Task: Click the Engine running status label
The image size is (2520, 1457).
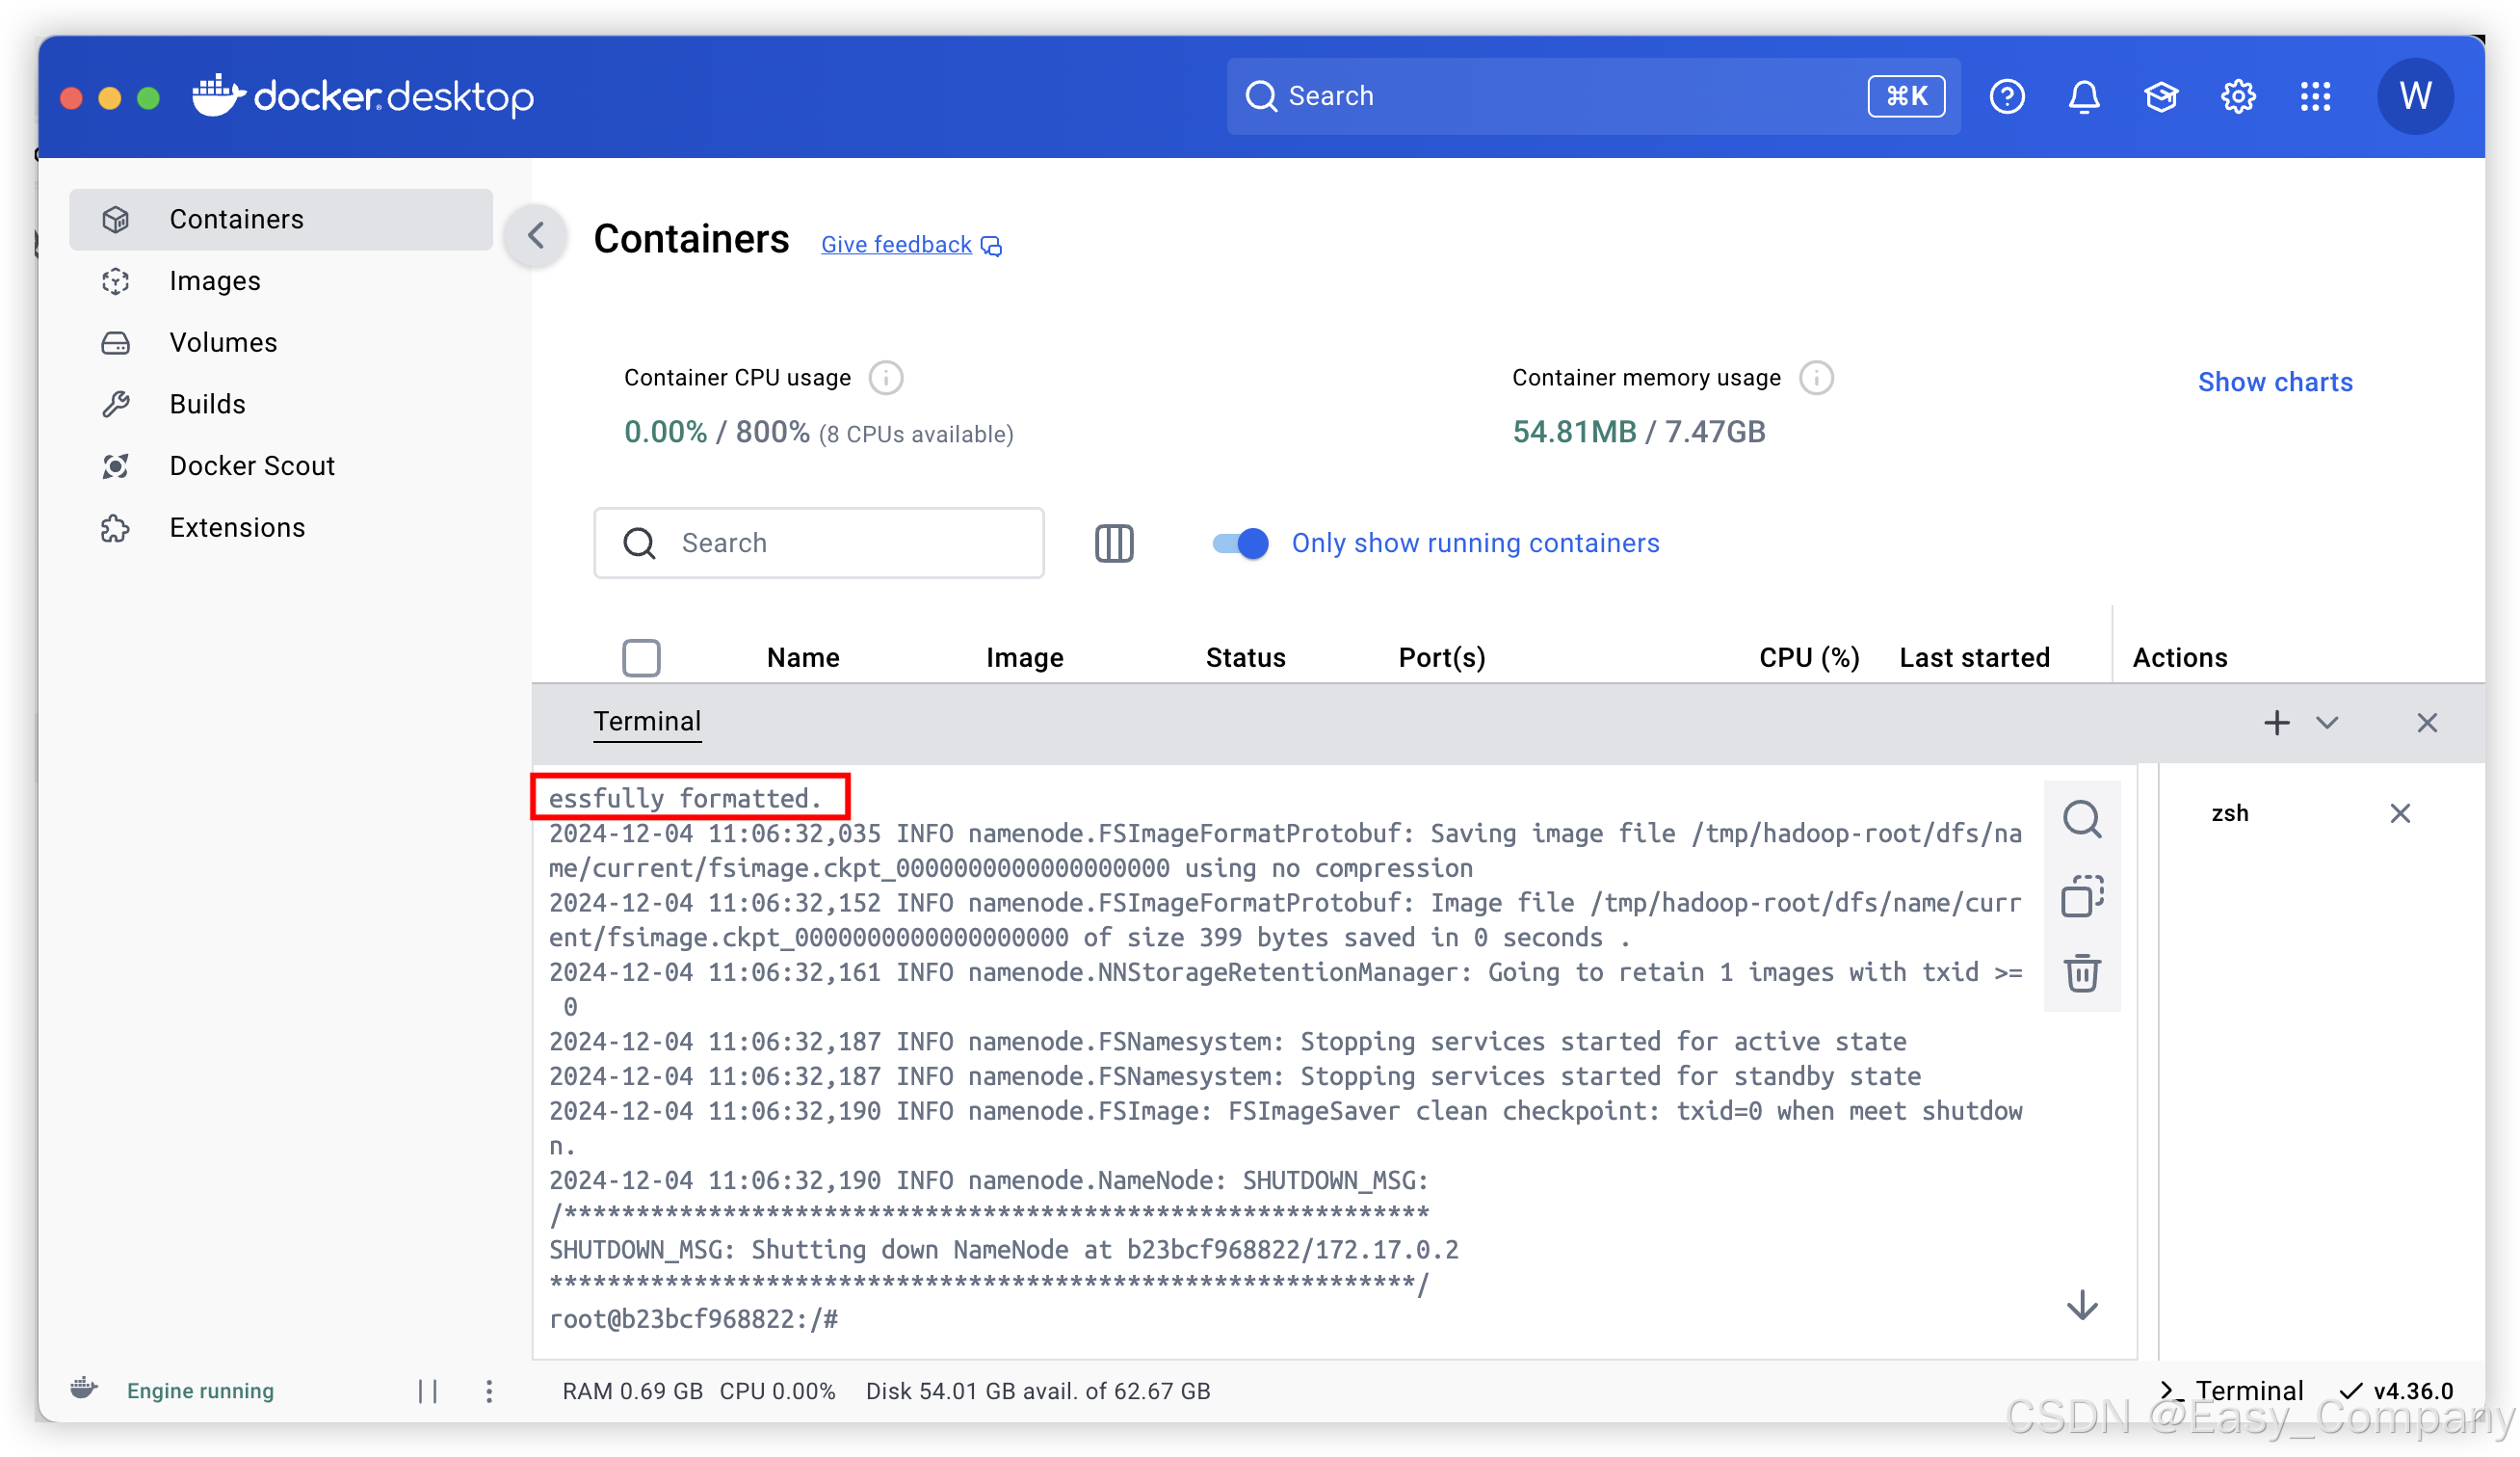Action: [x=200, y=1390]
